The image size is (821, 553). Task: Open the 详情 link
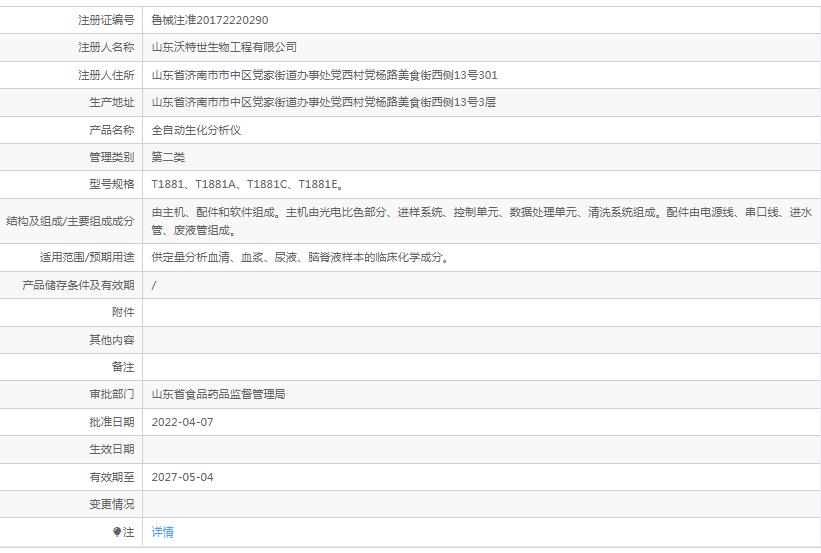point(162,532)
